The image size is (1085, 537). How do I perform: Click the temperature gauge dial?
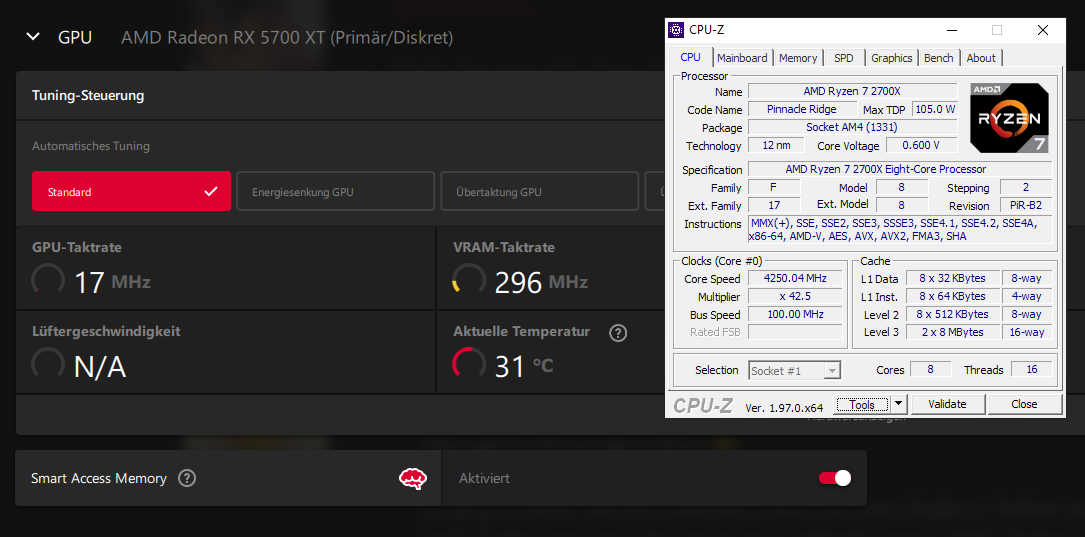point(468,365)
